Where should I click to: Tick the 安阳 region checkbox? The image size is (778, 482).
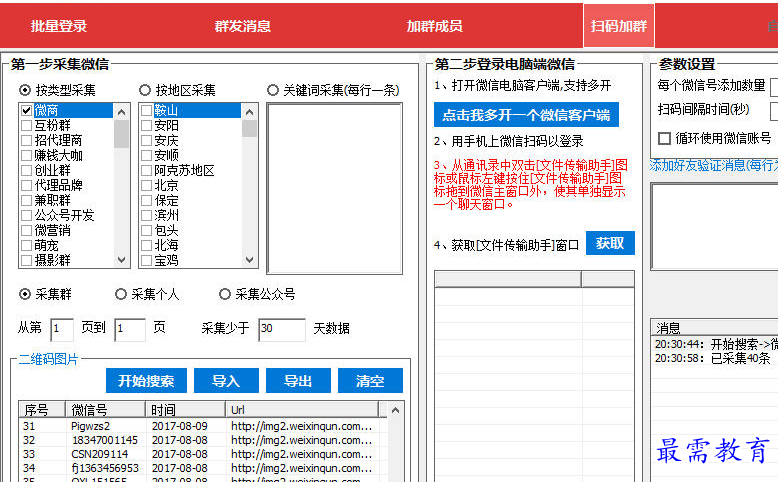click(146, 125)
